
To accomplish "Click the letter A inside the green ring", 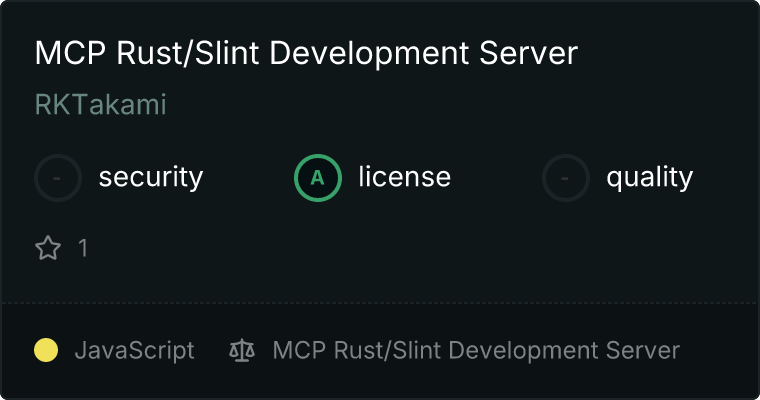I will 317,178.
